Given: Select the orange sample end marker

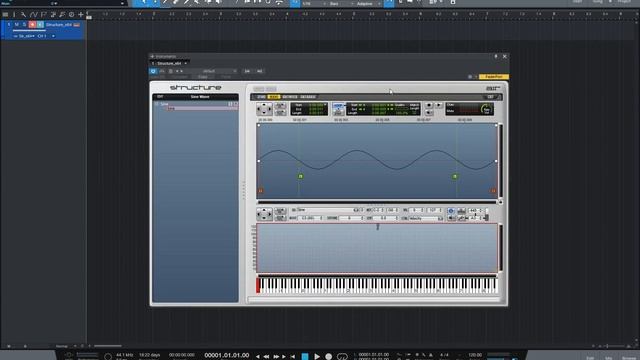Looking at the screenshot, I should pyautogui.click(x=493, y=191).
